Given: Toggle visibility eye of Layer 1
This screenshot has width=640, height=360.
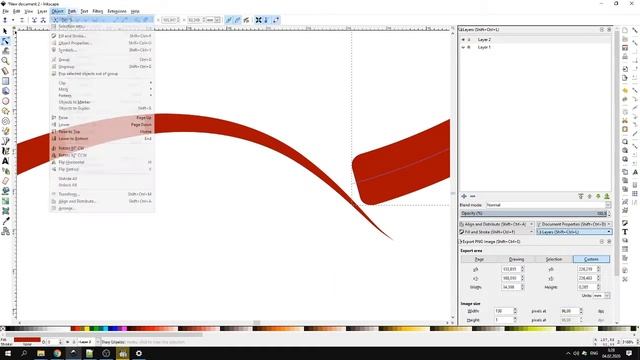Looking at the screenshot, I should (463, 47).
